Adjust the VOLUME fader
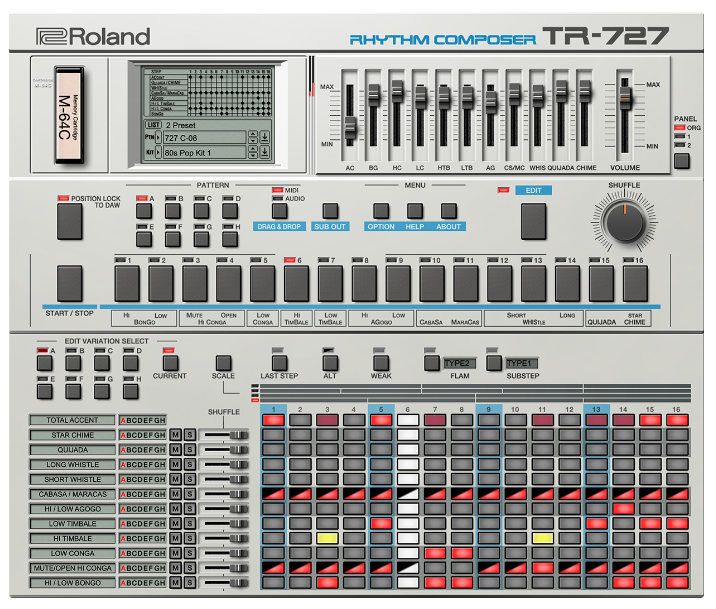The image size is (716, 609). click(x=625, y=98)
